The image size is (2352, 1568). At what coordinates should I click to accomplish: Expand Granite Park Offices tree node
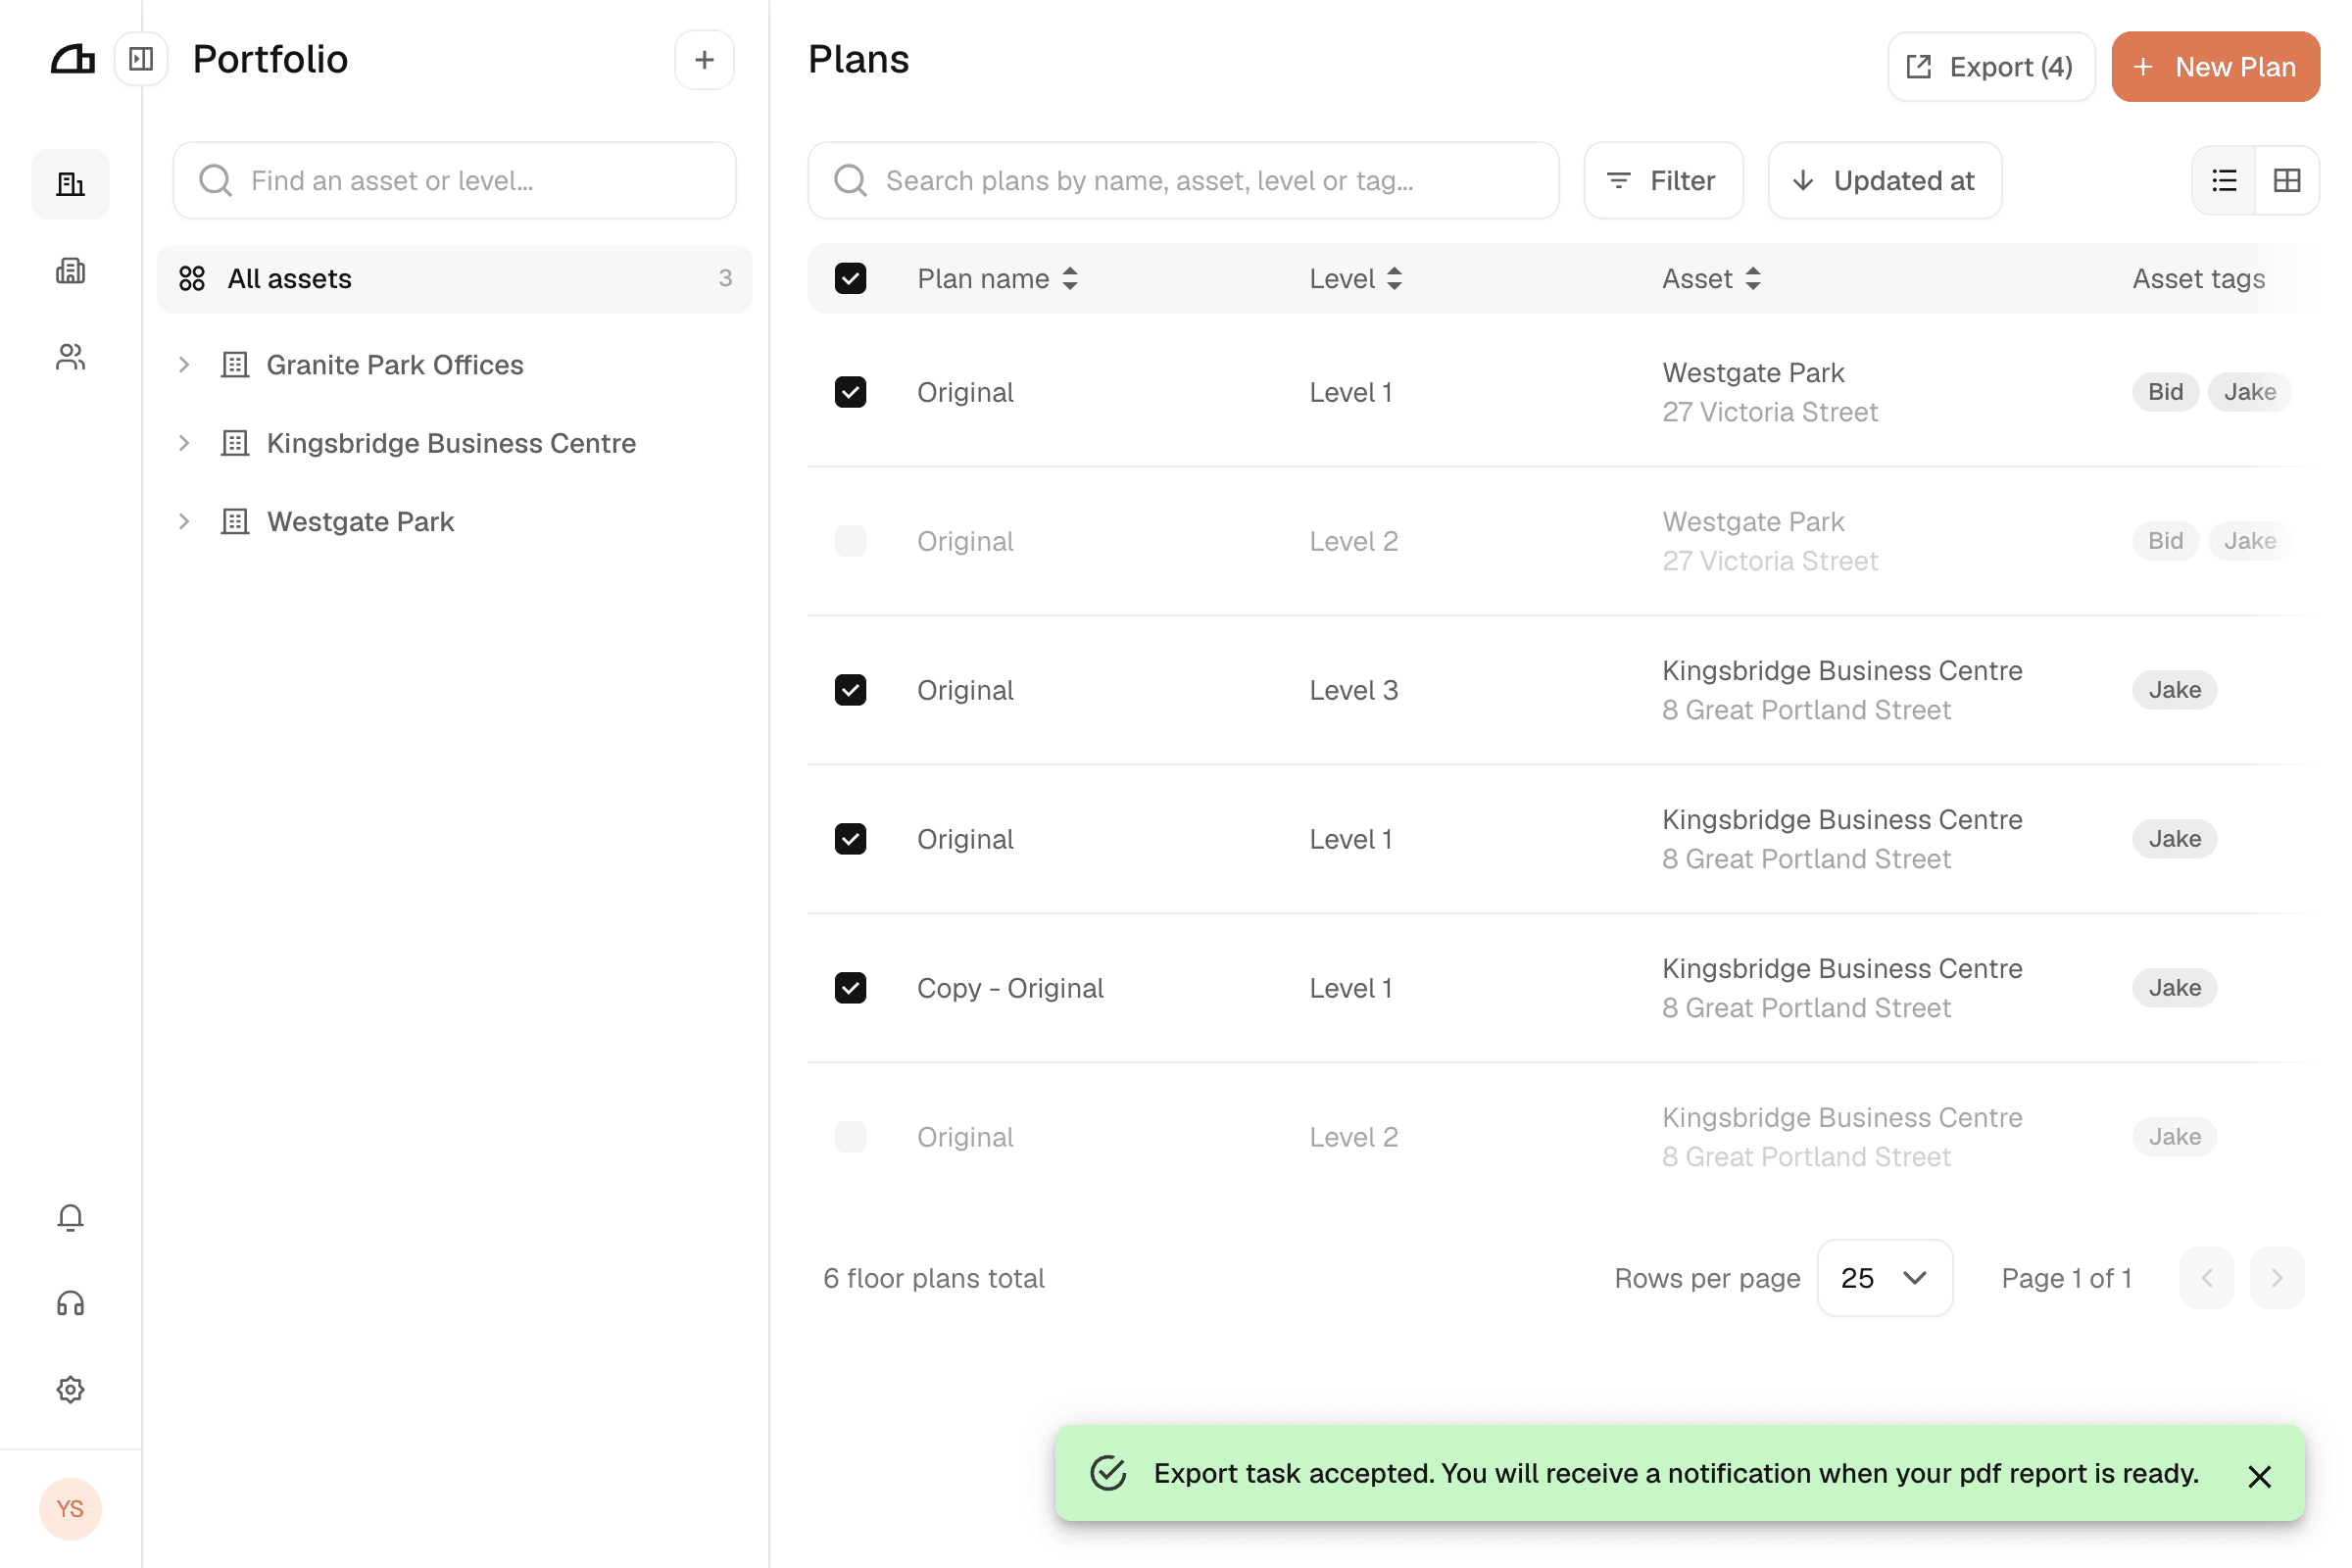(184, 365)
